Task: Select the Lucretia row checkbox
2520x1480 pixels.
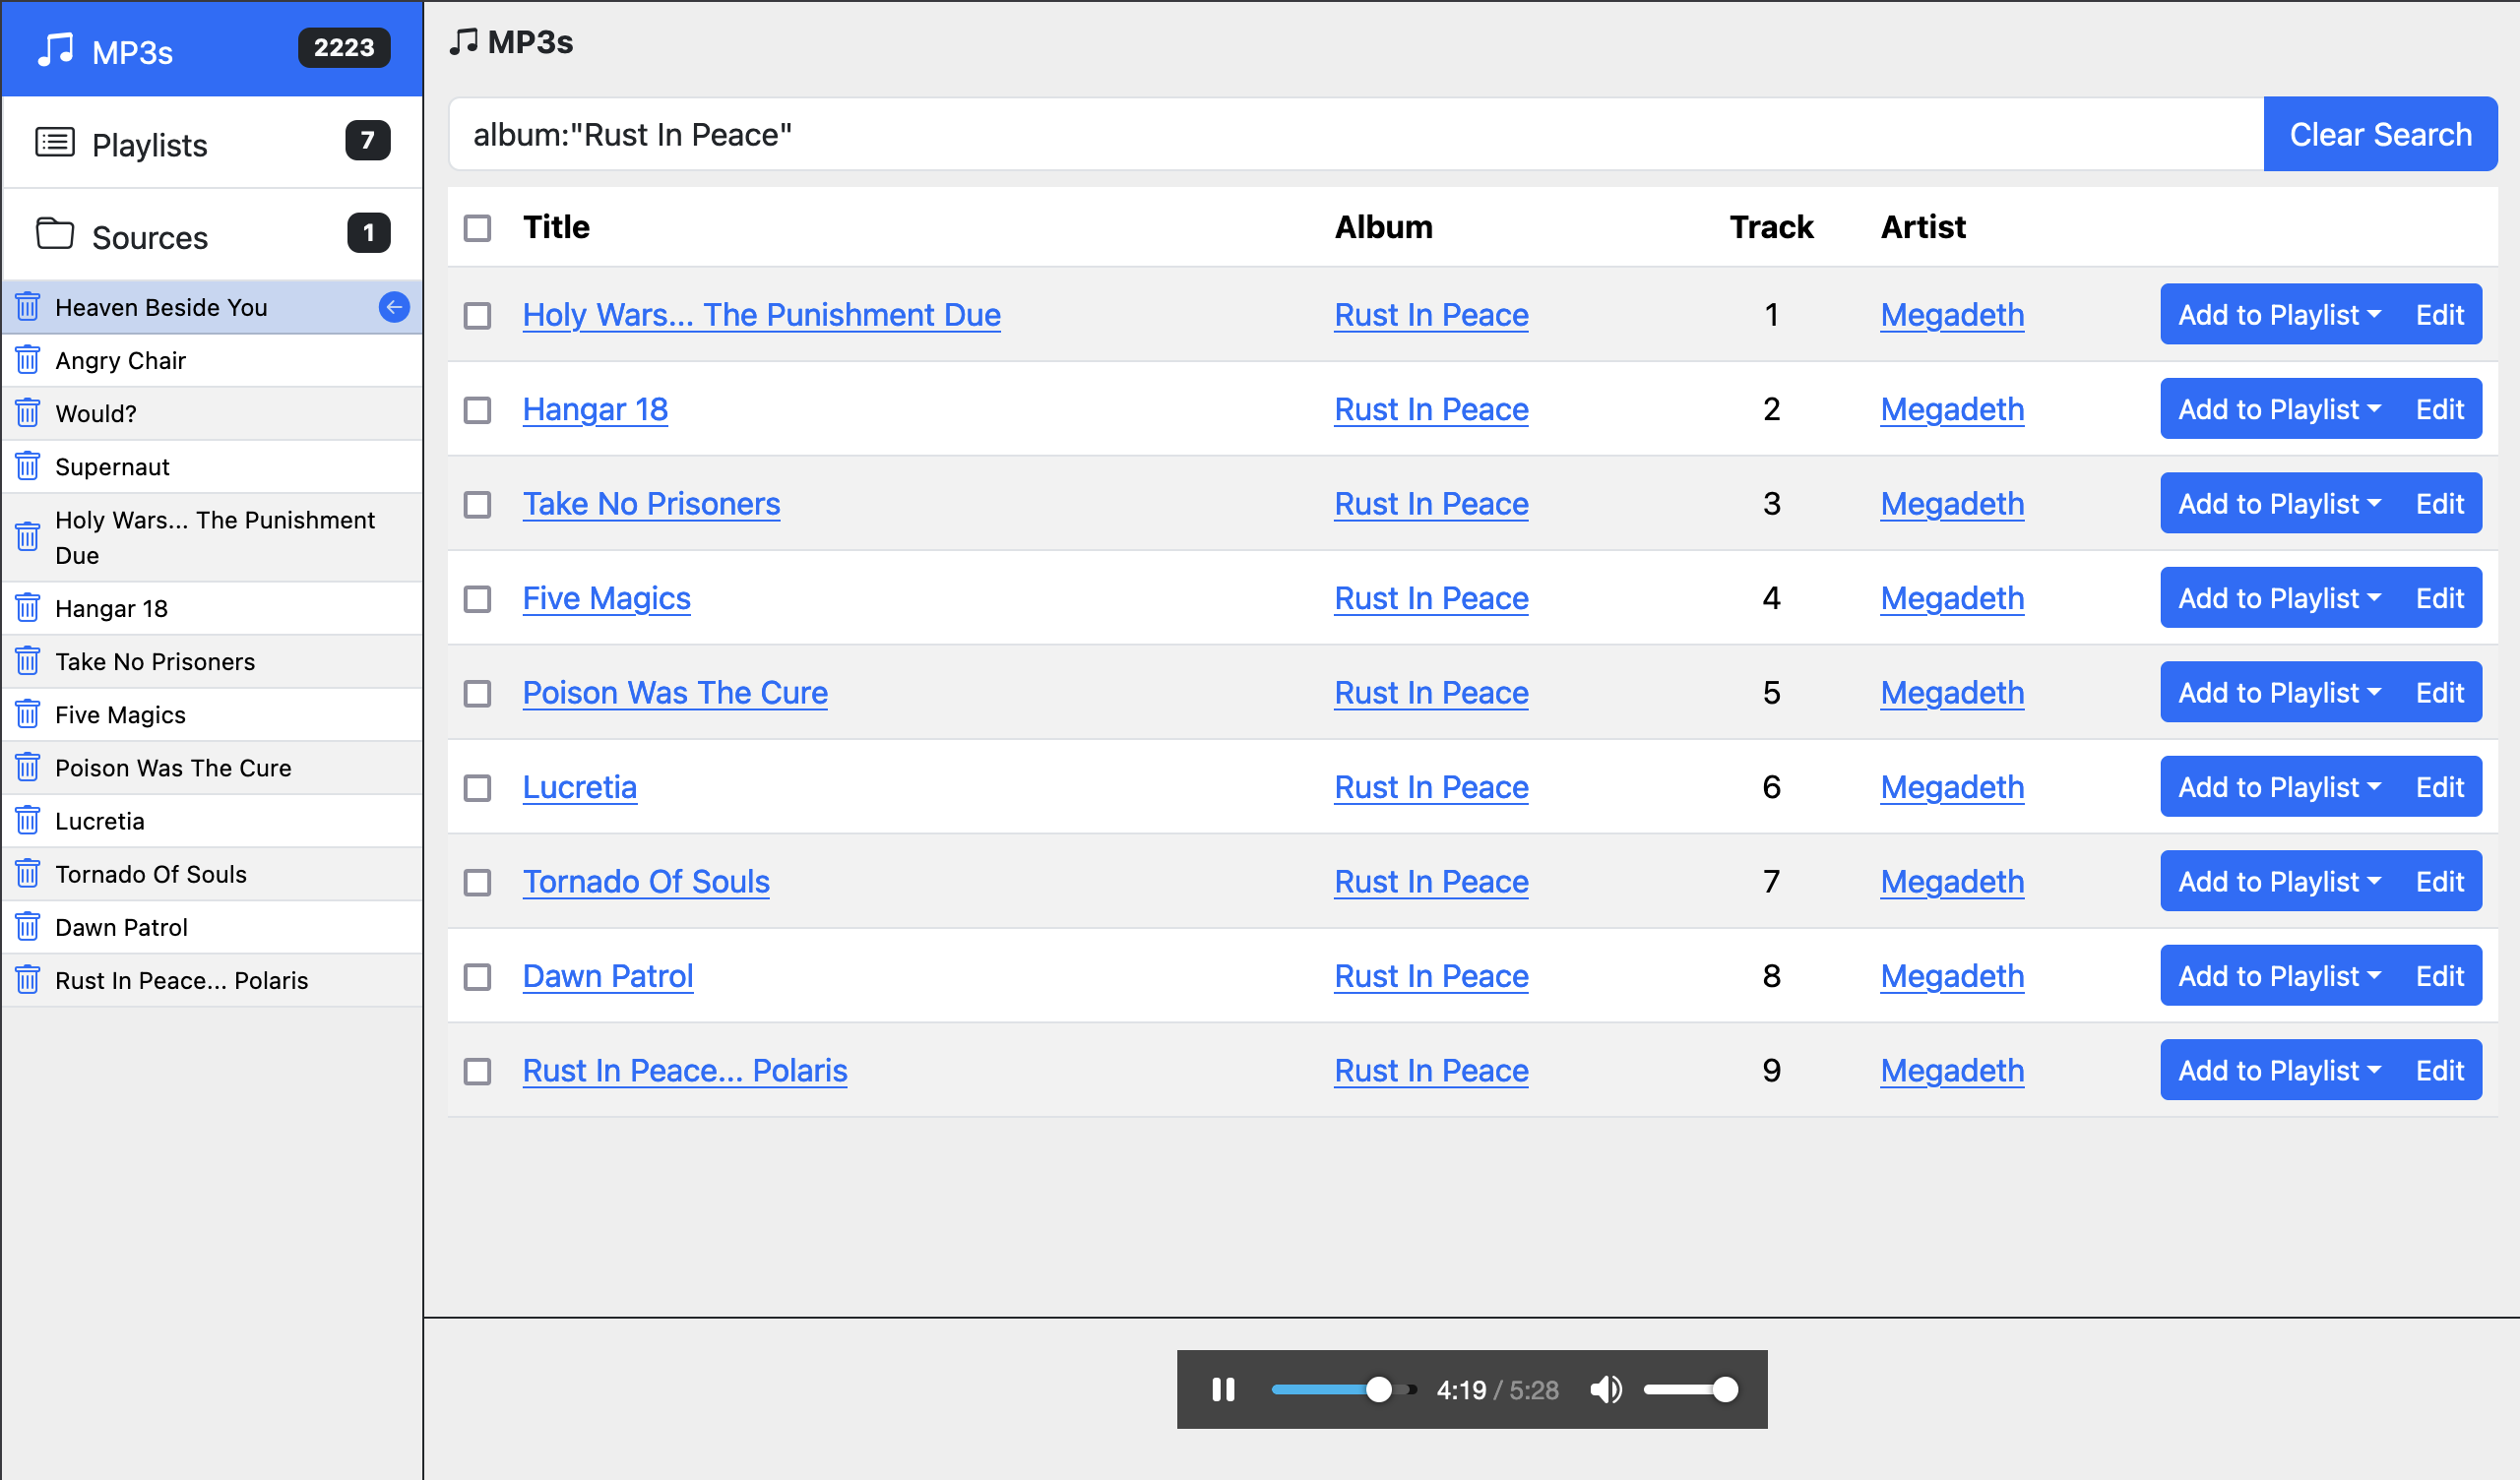Action: coord(477,788)
